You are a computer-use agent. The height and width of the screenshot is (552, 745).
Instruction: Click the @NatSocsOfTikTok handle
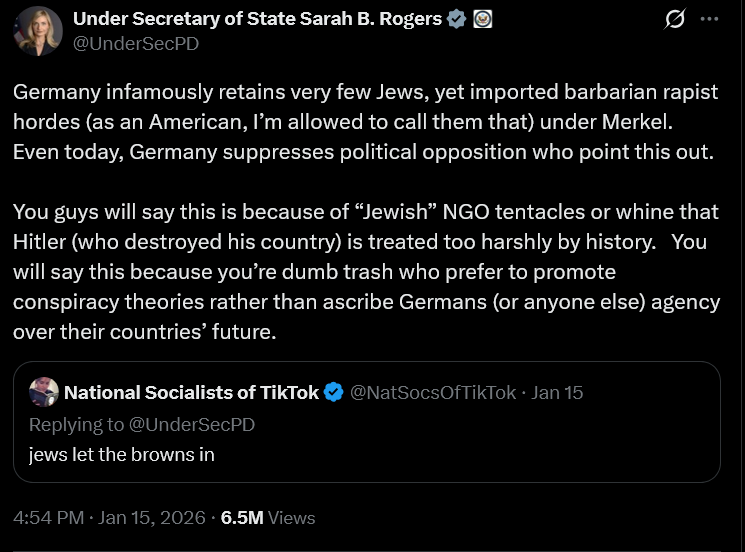432,392
